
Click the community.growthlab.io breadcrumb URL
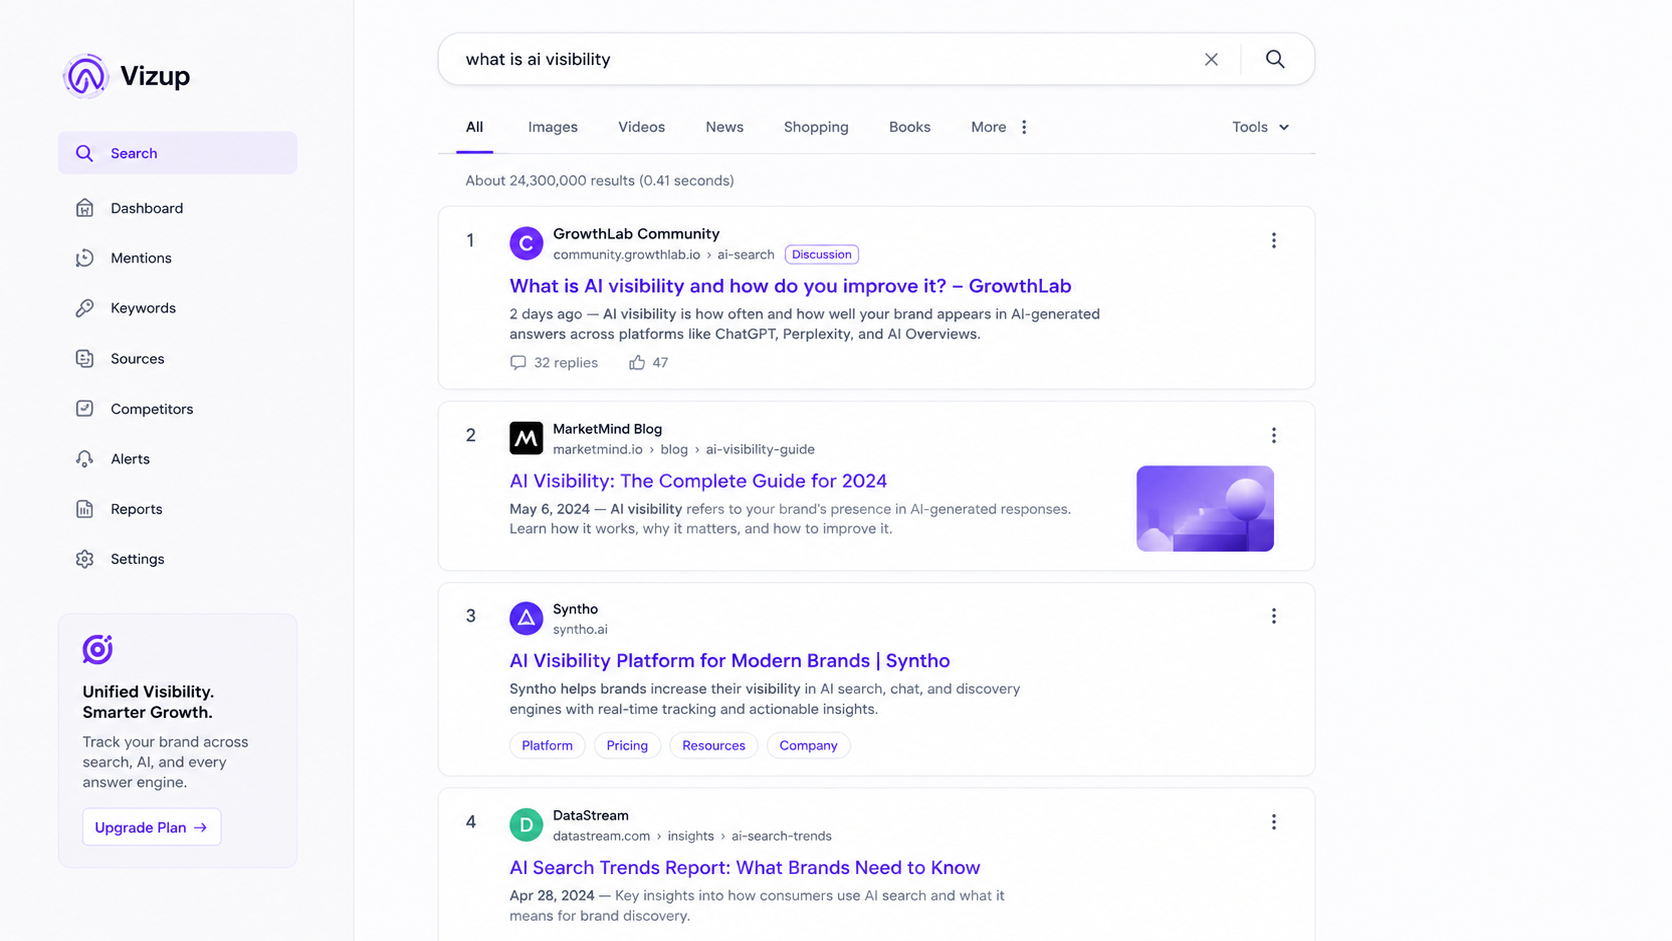(664, 255)
